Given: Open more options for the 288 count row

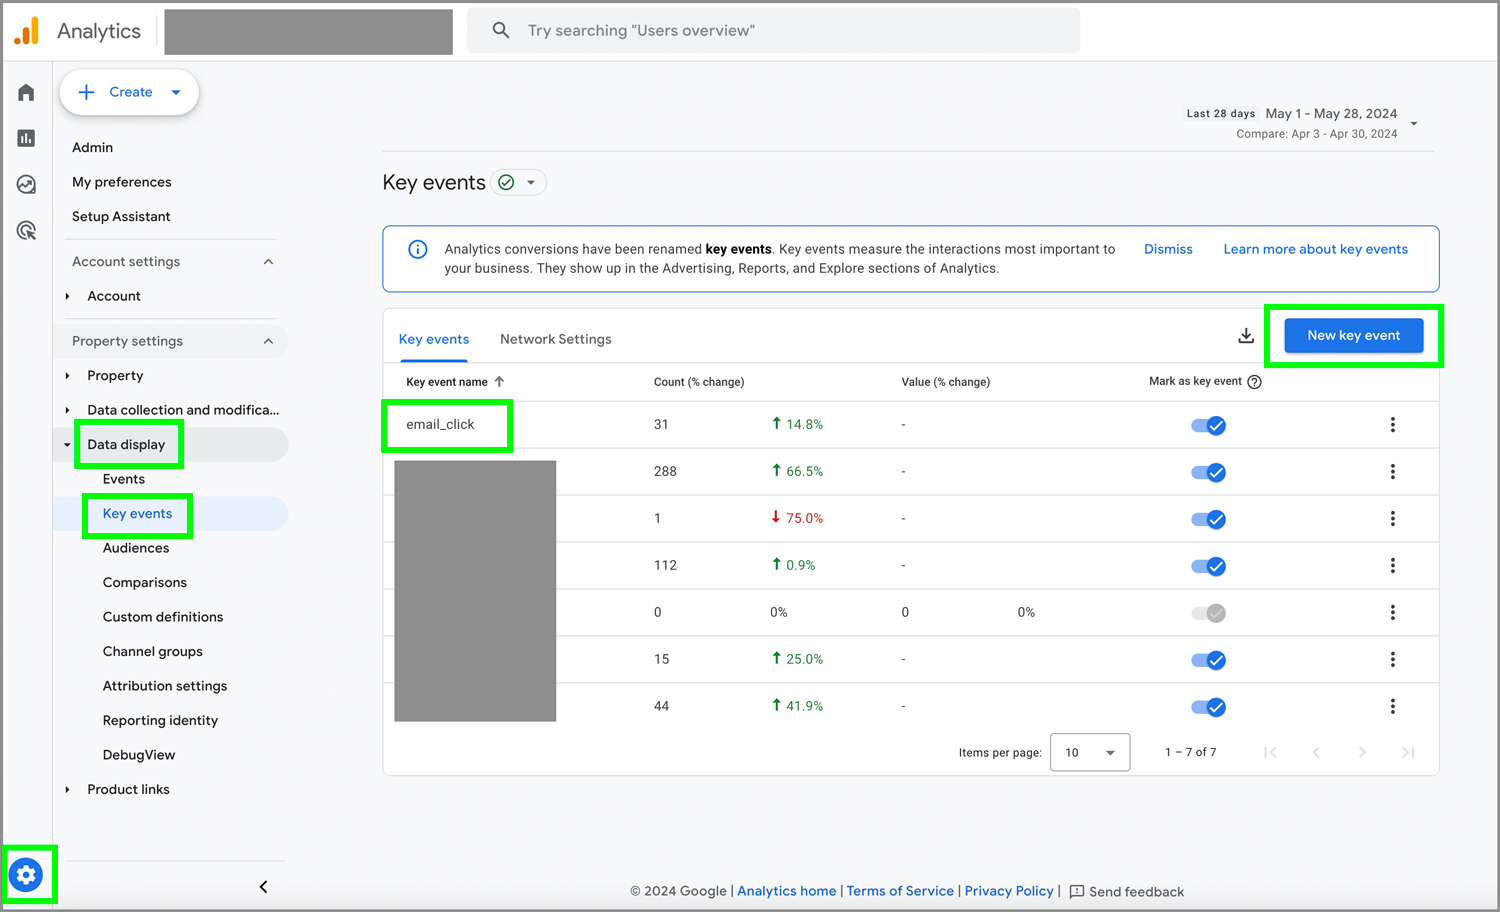Looking at the screenshot, I should 1392,472.
